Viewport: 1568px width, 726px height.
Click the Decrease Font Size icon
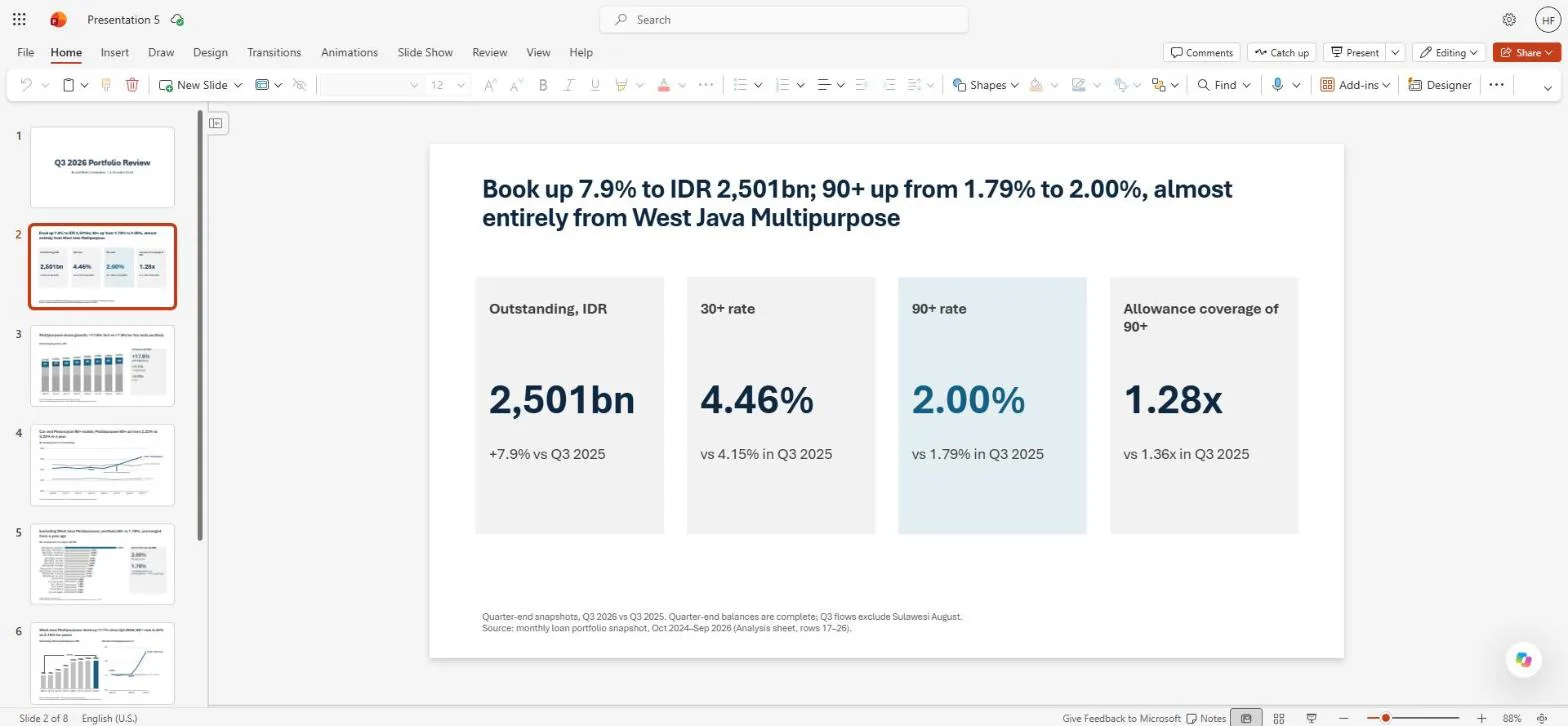coord(516,85)
